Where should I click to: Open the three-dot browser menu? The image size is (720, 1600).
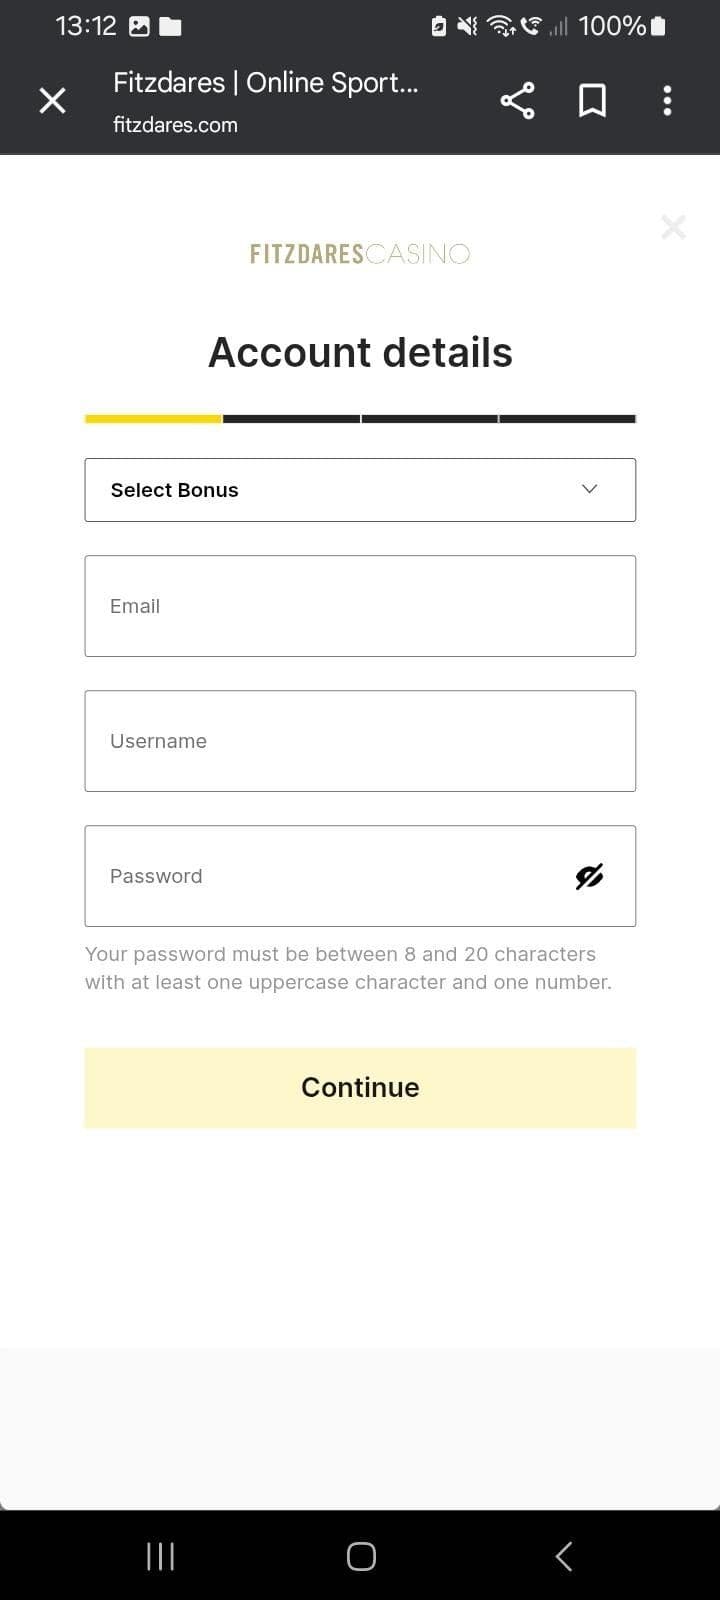(667, 100)
